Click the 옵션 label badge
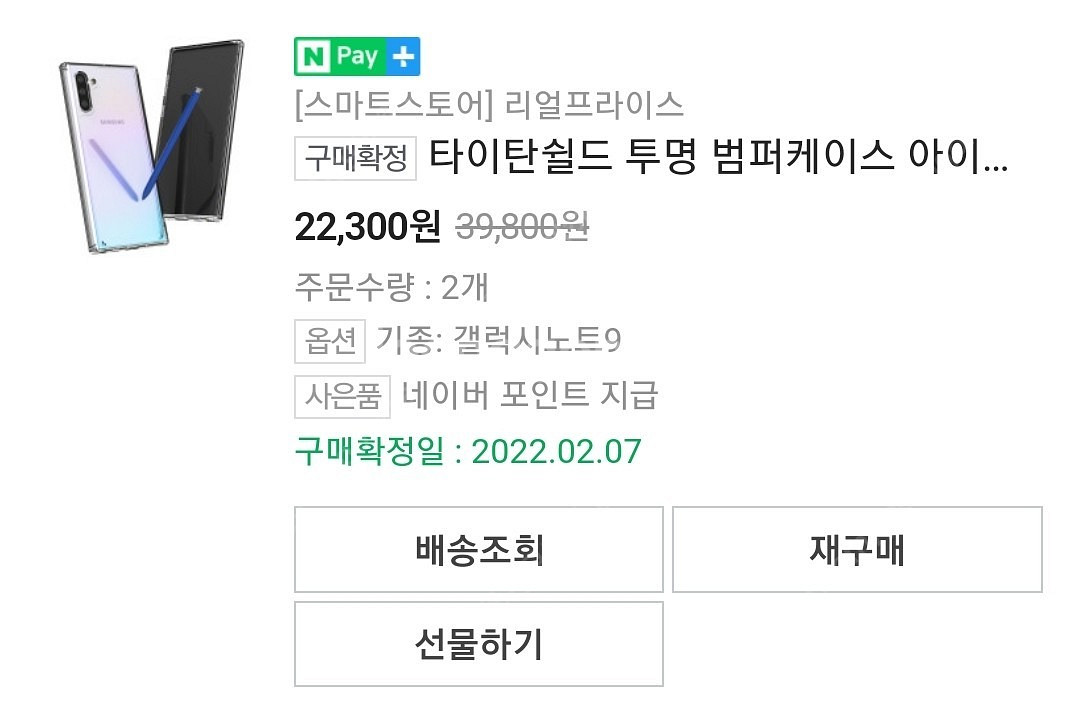This screenshot has width=1072, height=707. [x=330, y=341]
